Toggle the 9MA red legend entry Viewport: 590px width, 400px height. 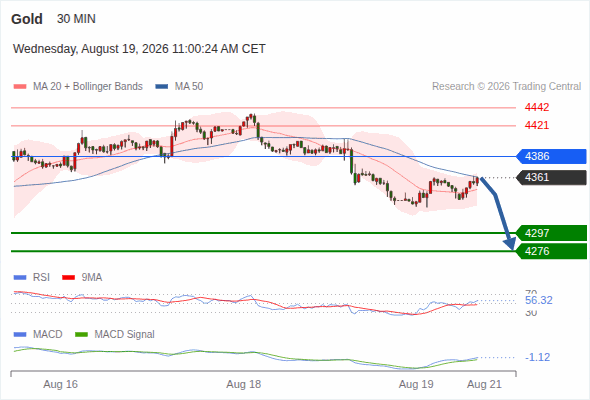pos(82,277)
